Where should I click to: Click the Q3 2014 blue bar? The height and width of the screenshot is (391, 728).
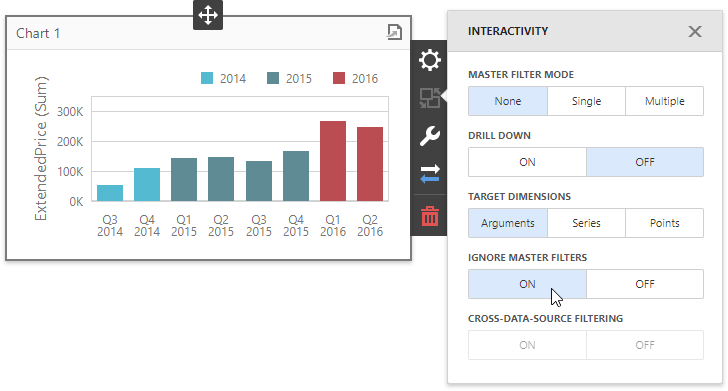pos(110,193)
